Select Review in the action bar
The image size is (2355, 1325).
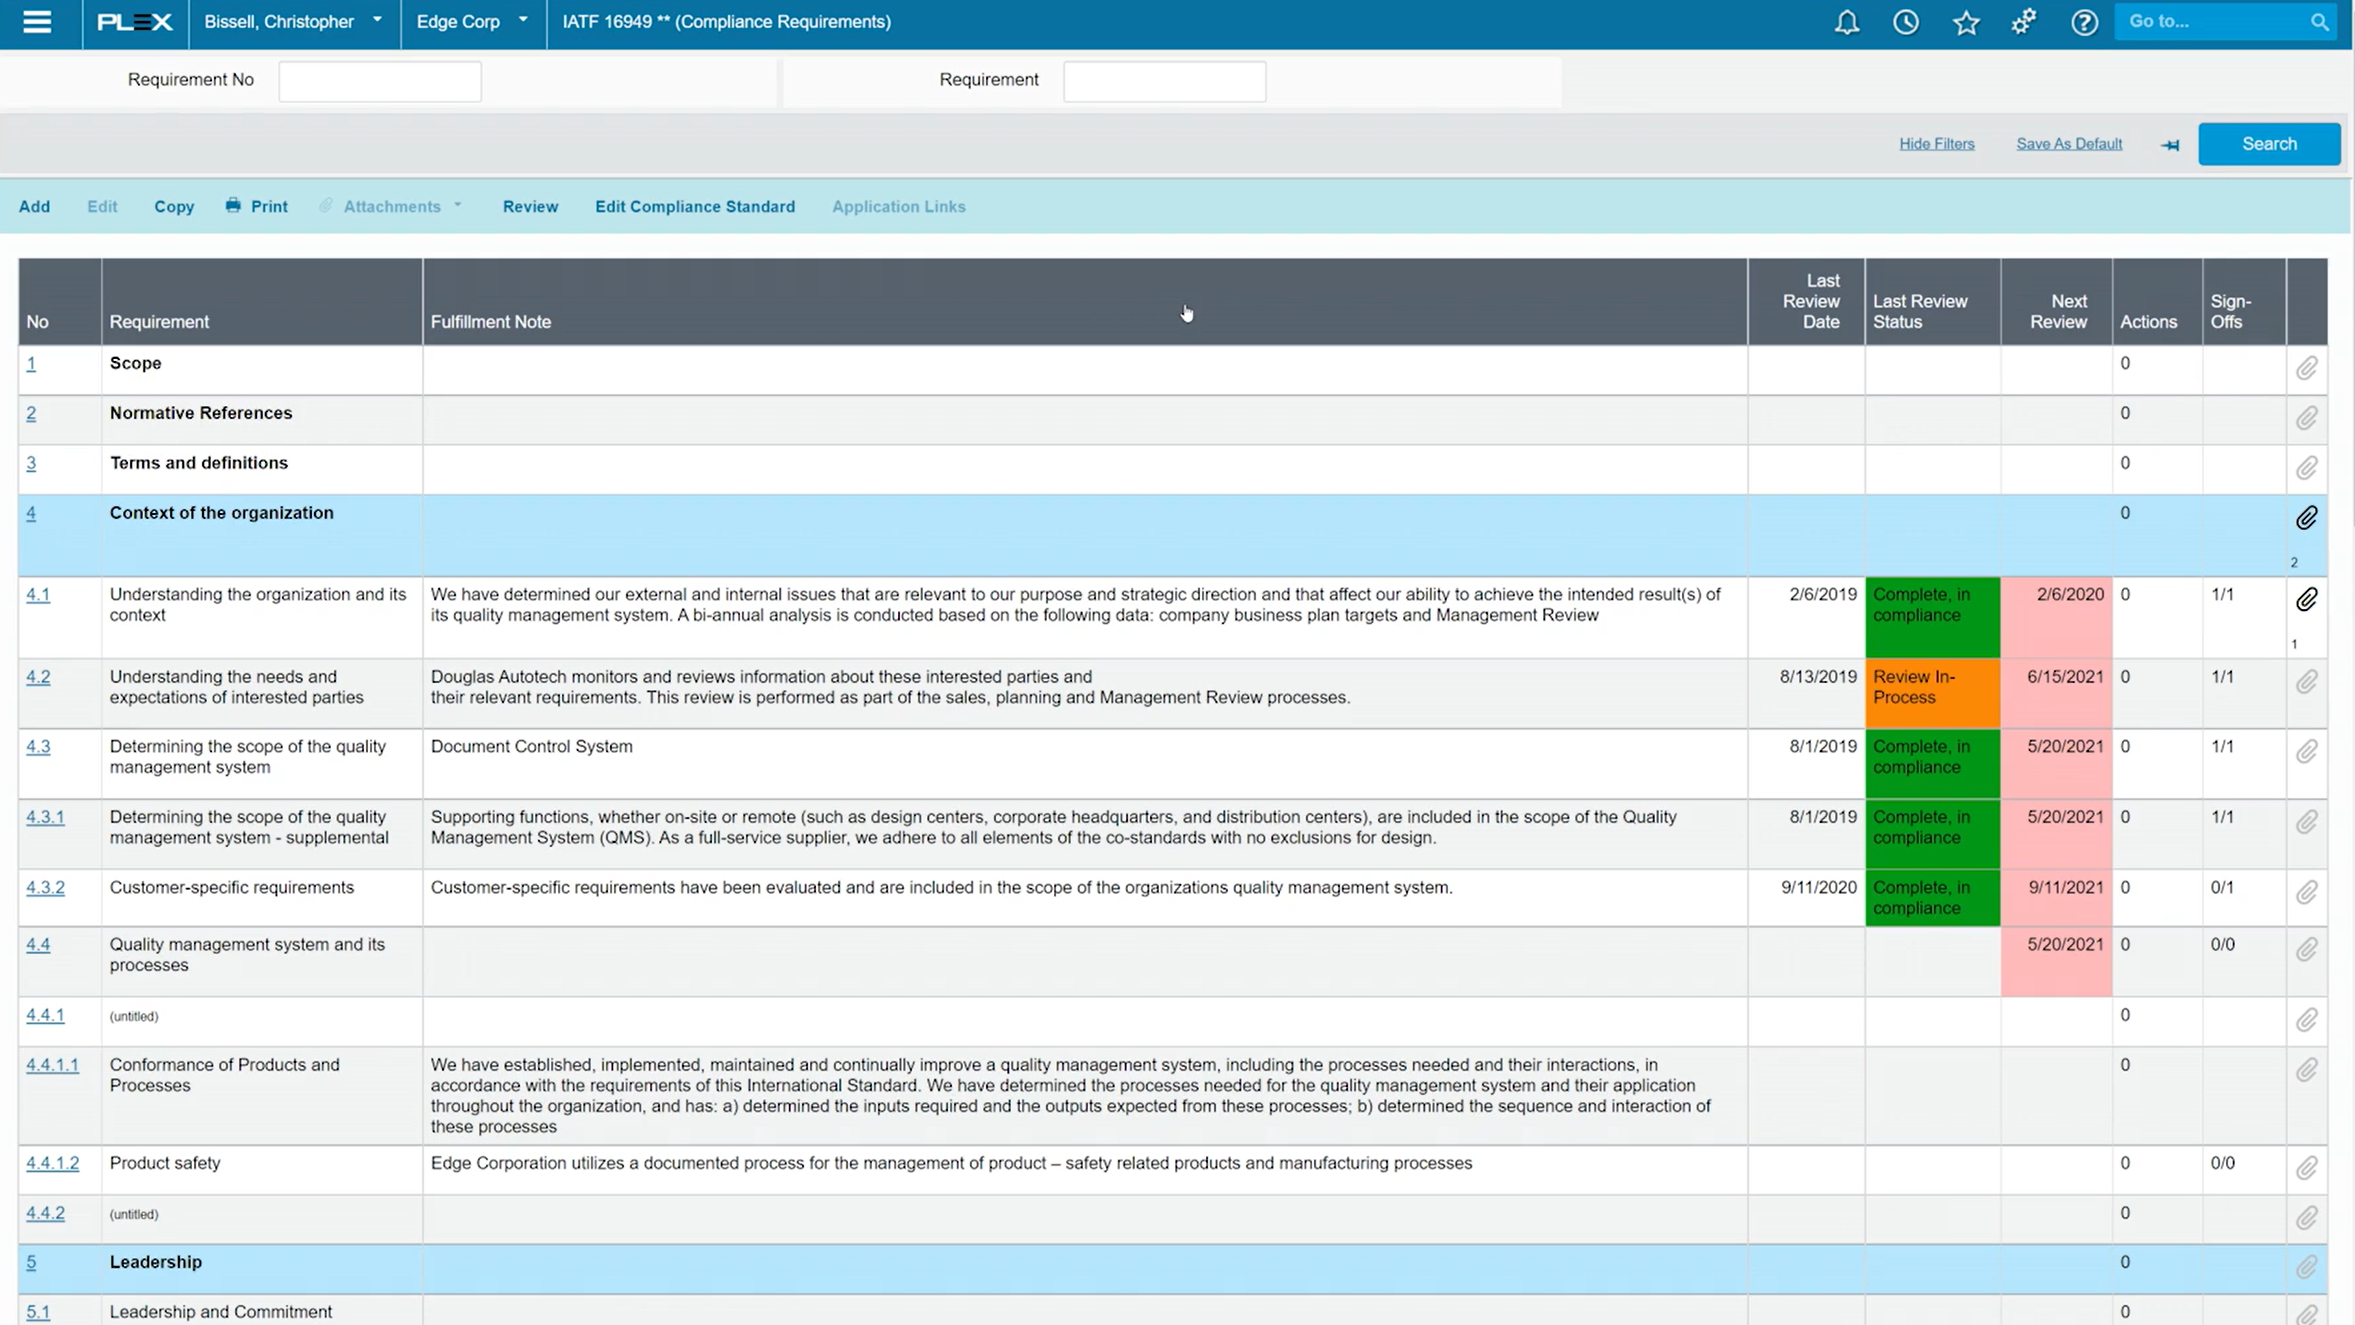click(530, 206)
